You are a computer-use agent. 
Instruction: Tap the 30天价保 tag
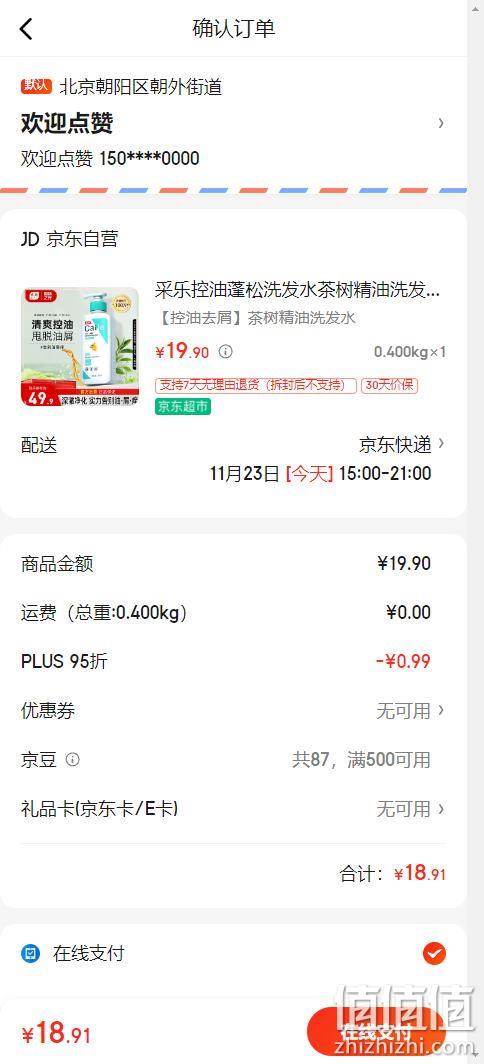tap(390, 385)
